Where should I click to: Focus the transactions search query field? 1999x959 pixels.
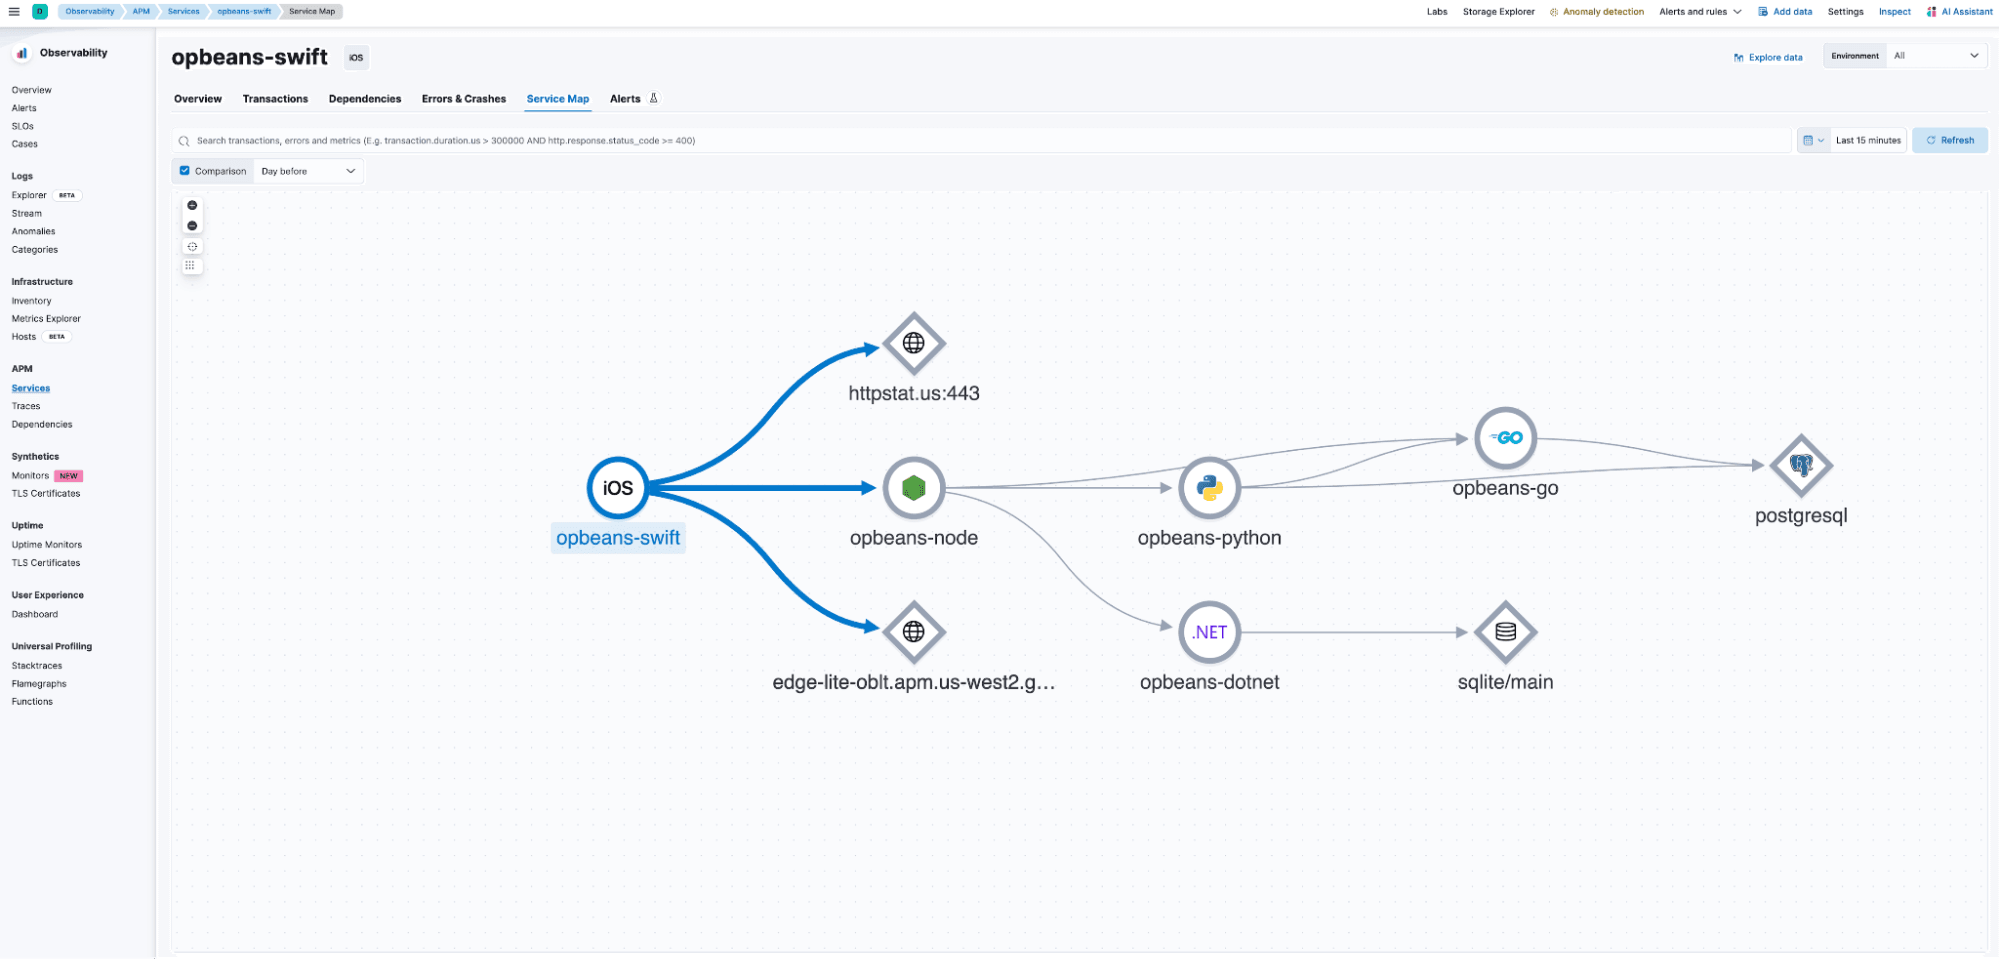tap(980, 141)
